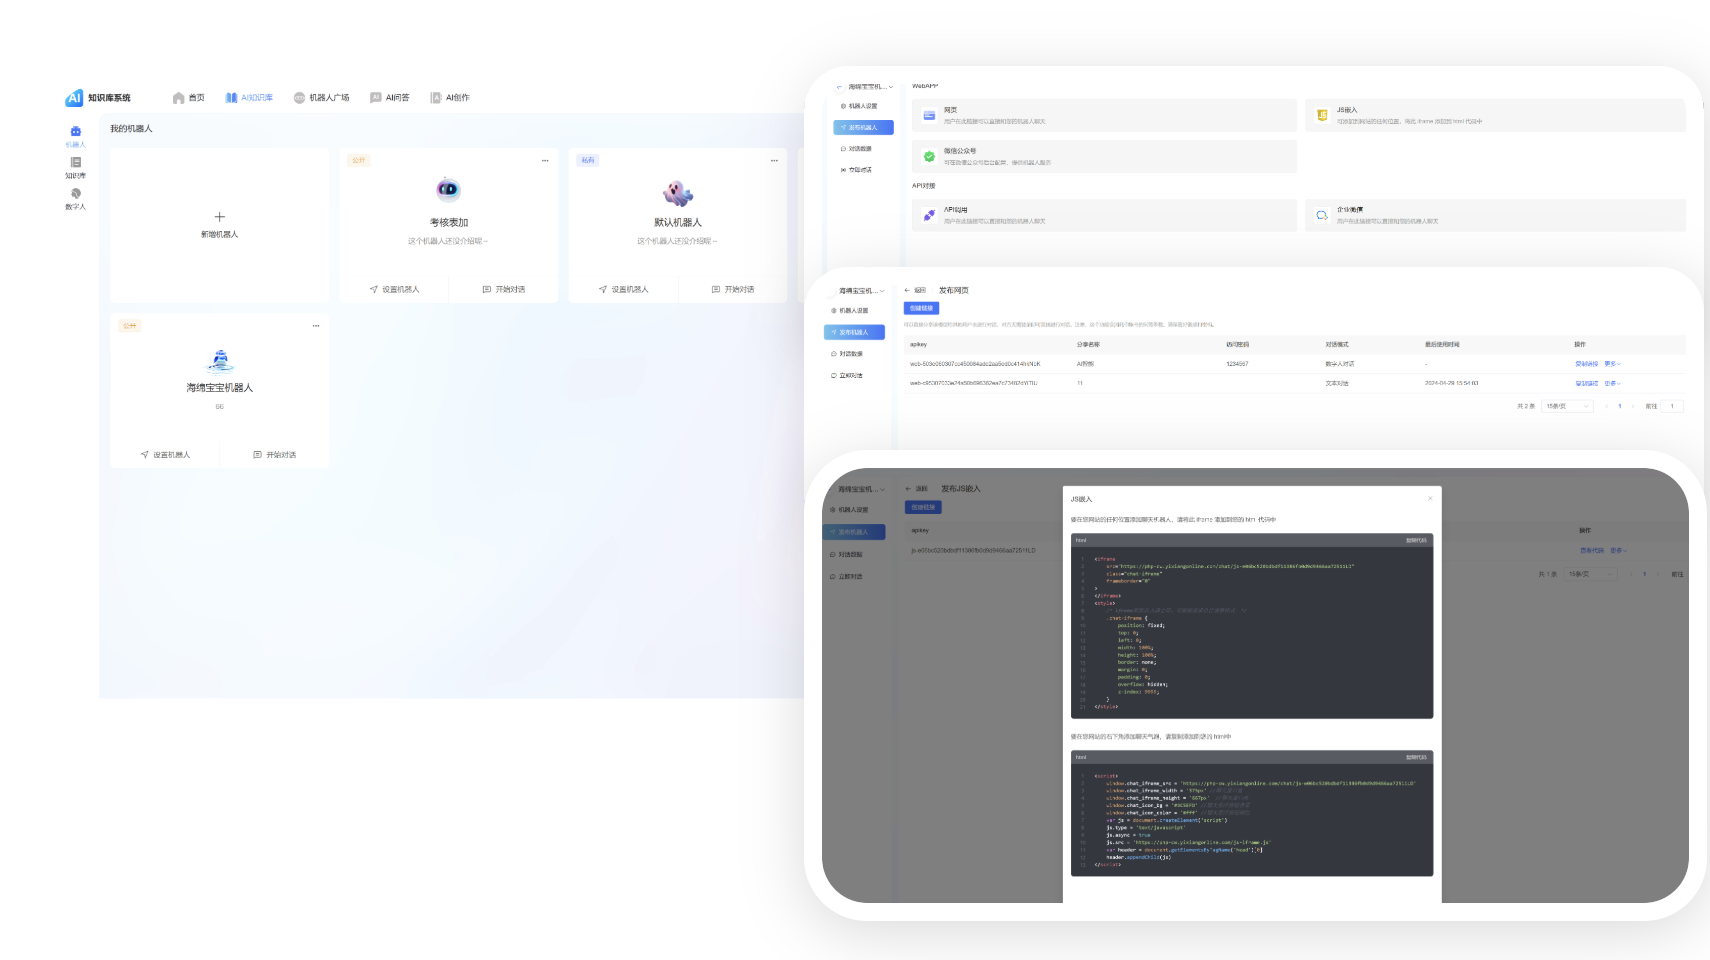Screen dimensions: 1710x960
Task: Click the AI 知识库系统 logo
Action: coord(98,98)
